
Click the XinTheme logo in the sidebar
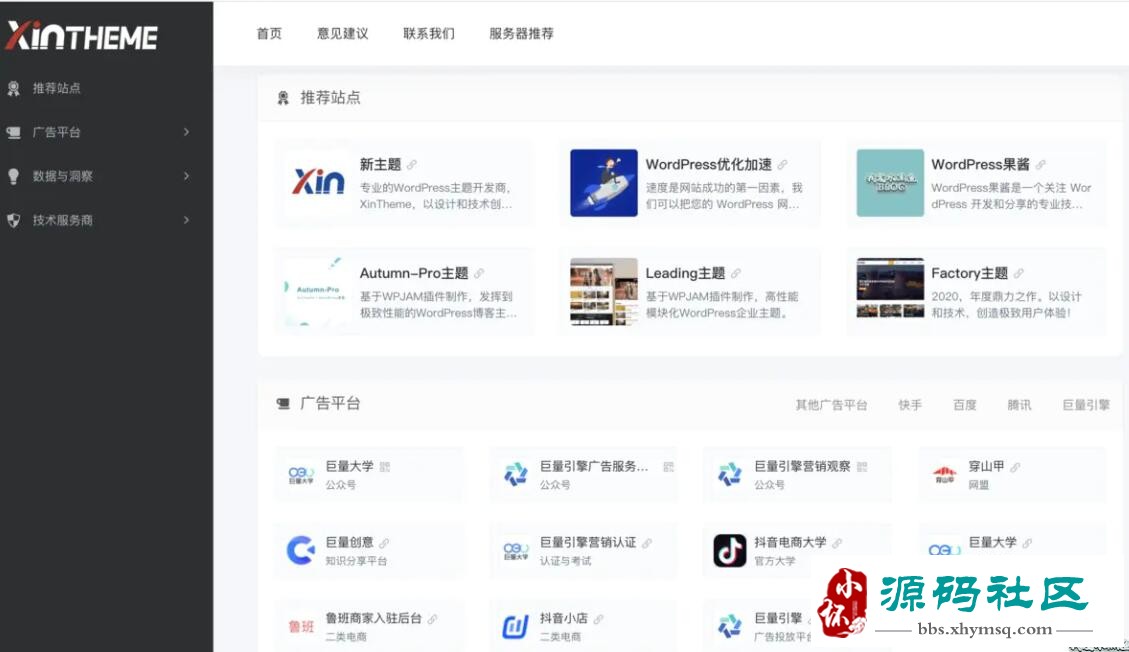pos(81,35)
